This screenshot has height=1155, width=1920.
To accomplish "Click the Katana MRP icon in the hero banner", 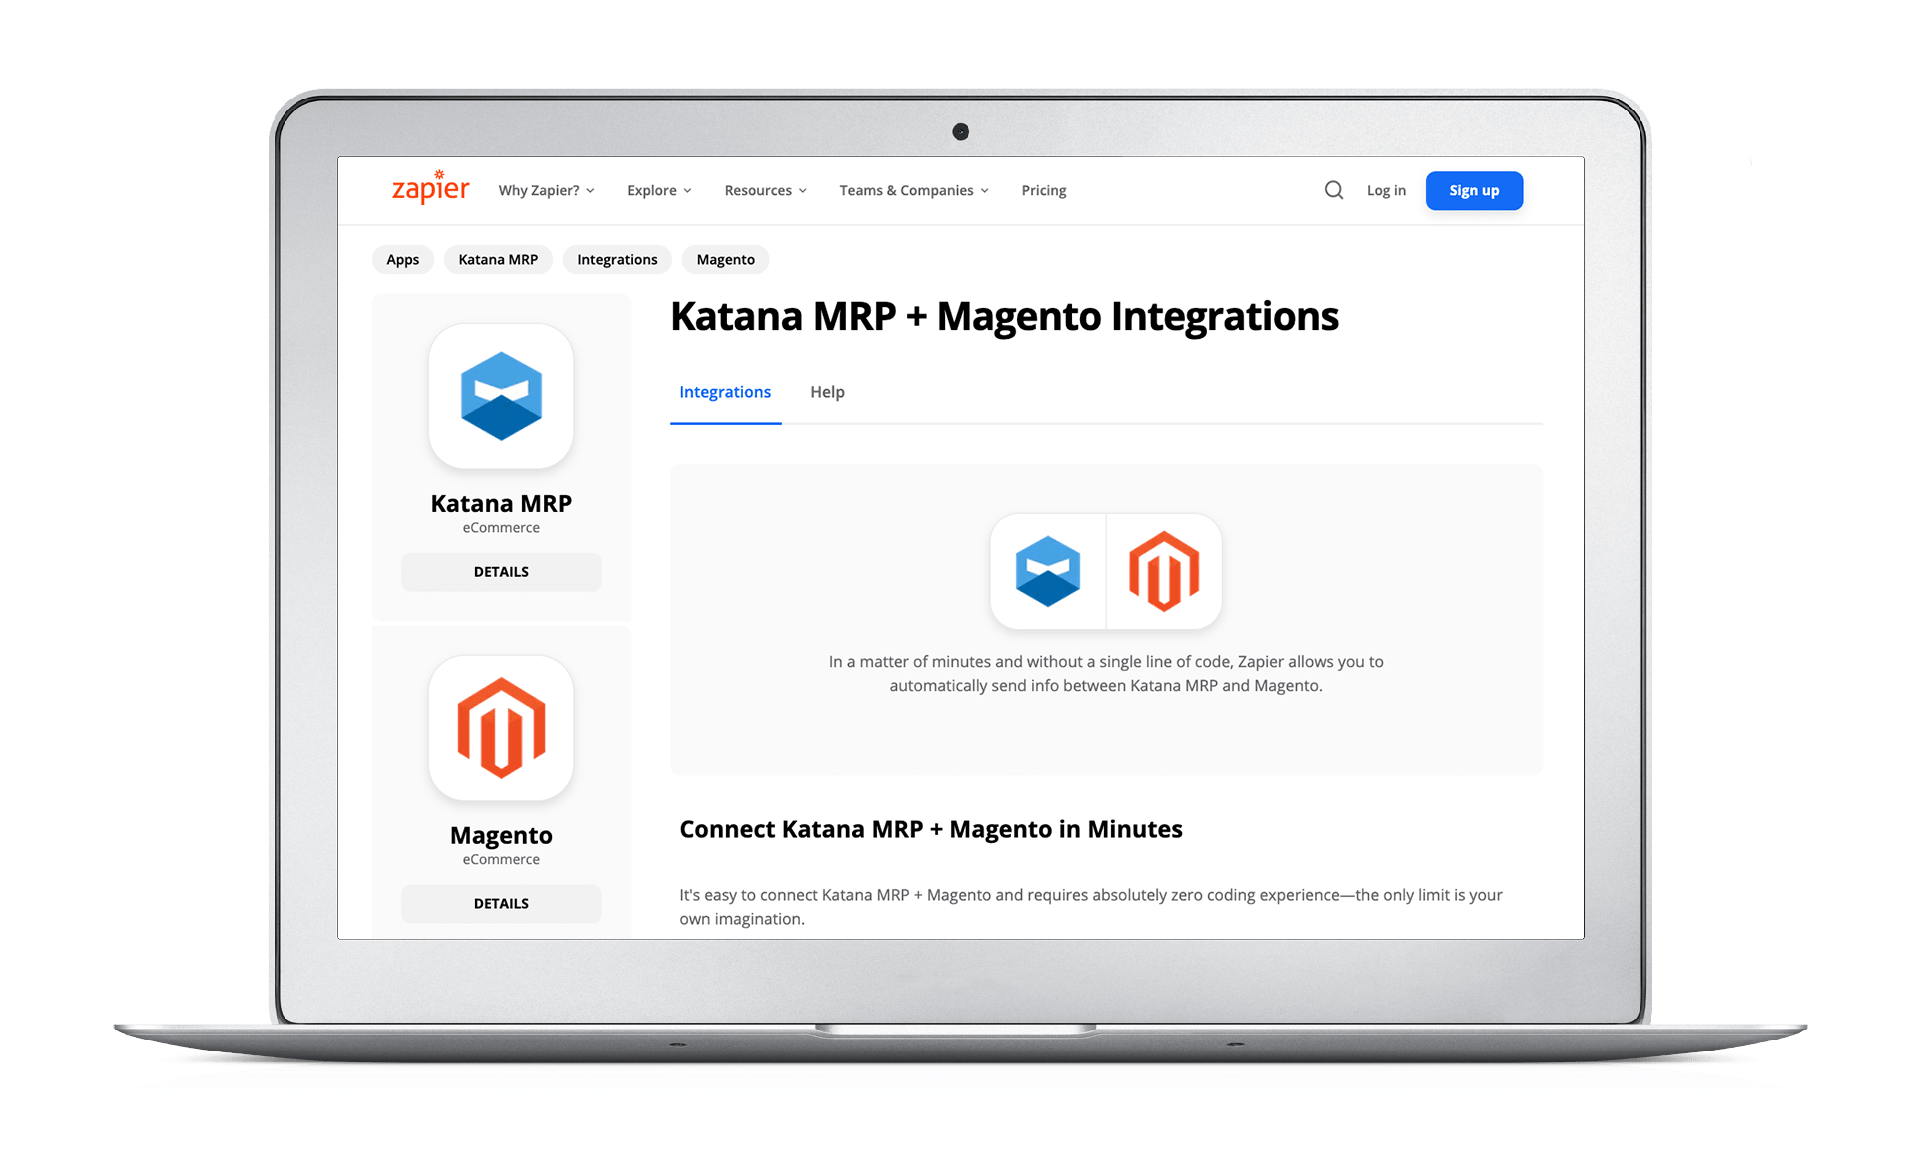I will [1048, 571].
